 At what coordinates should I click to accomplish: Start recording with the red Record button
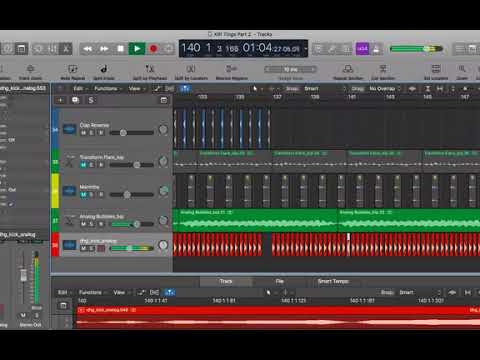pyautogui.click(x=153, y=49)
